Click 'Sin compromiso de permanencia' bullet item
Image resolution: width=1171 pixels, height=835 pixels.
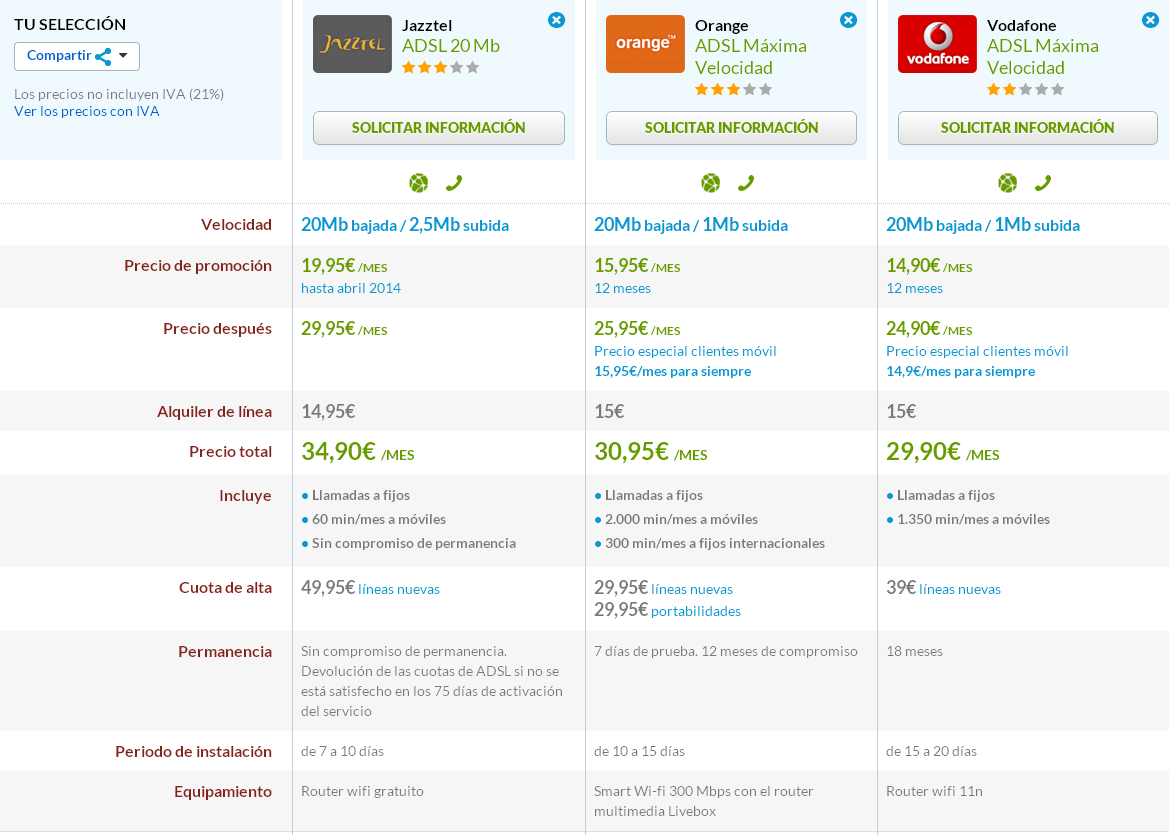point(414,543)
